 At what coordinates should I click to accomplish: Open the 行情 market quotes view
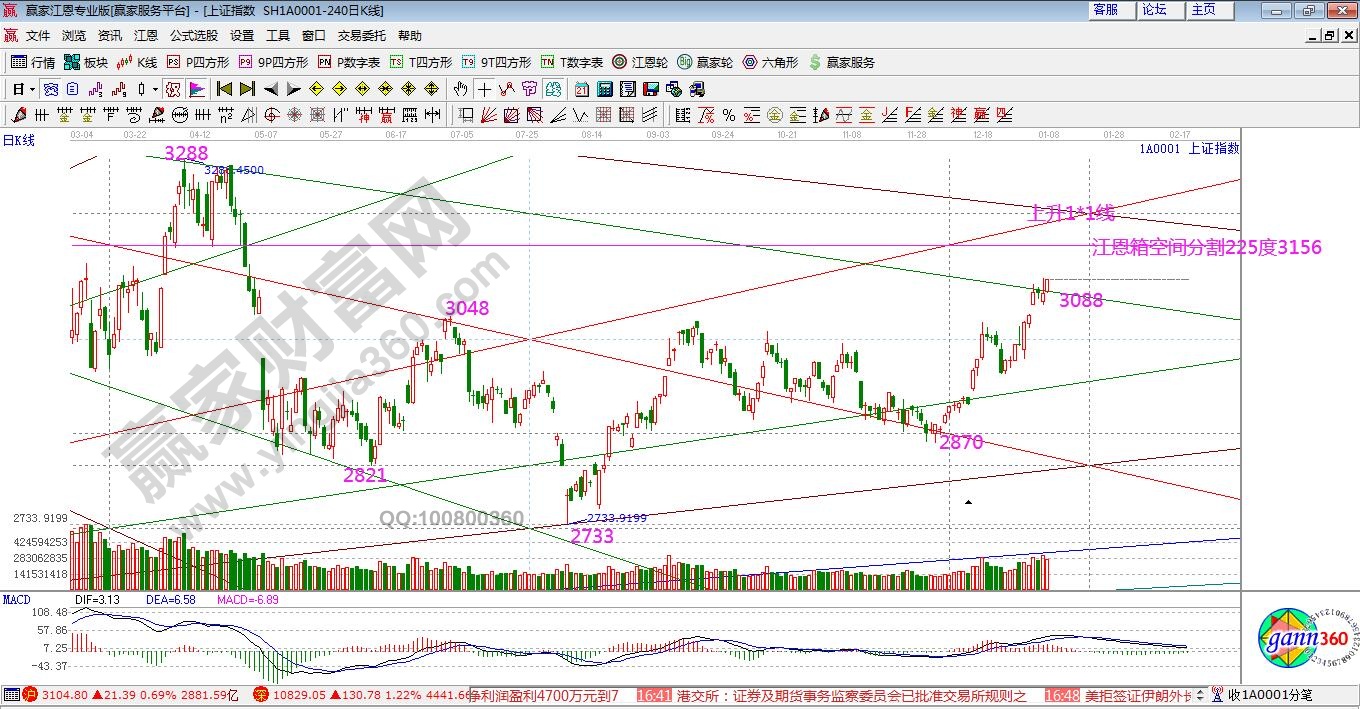33,62
